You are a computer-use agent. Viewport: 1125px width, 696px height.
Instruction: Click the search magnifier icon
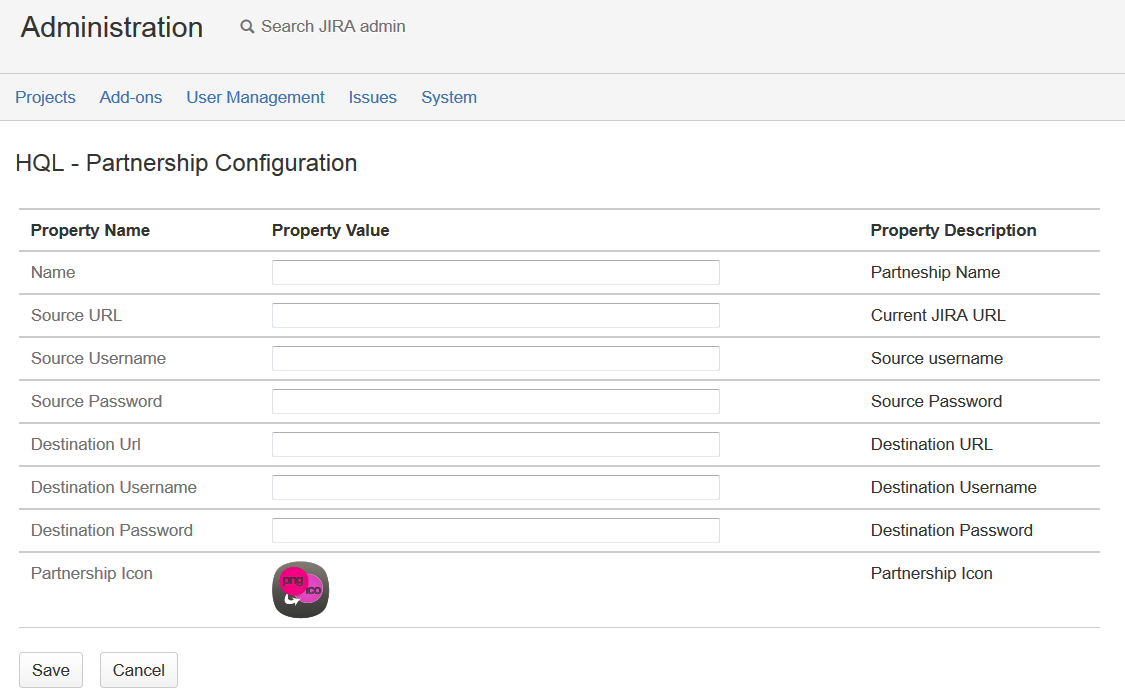click(x=247, y=27)
